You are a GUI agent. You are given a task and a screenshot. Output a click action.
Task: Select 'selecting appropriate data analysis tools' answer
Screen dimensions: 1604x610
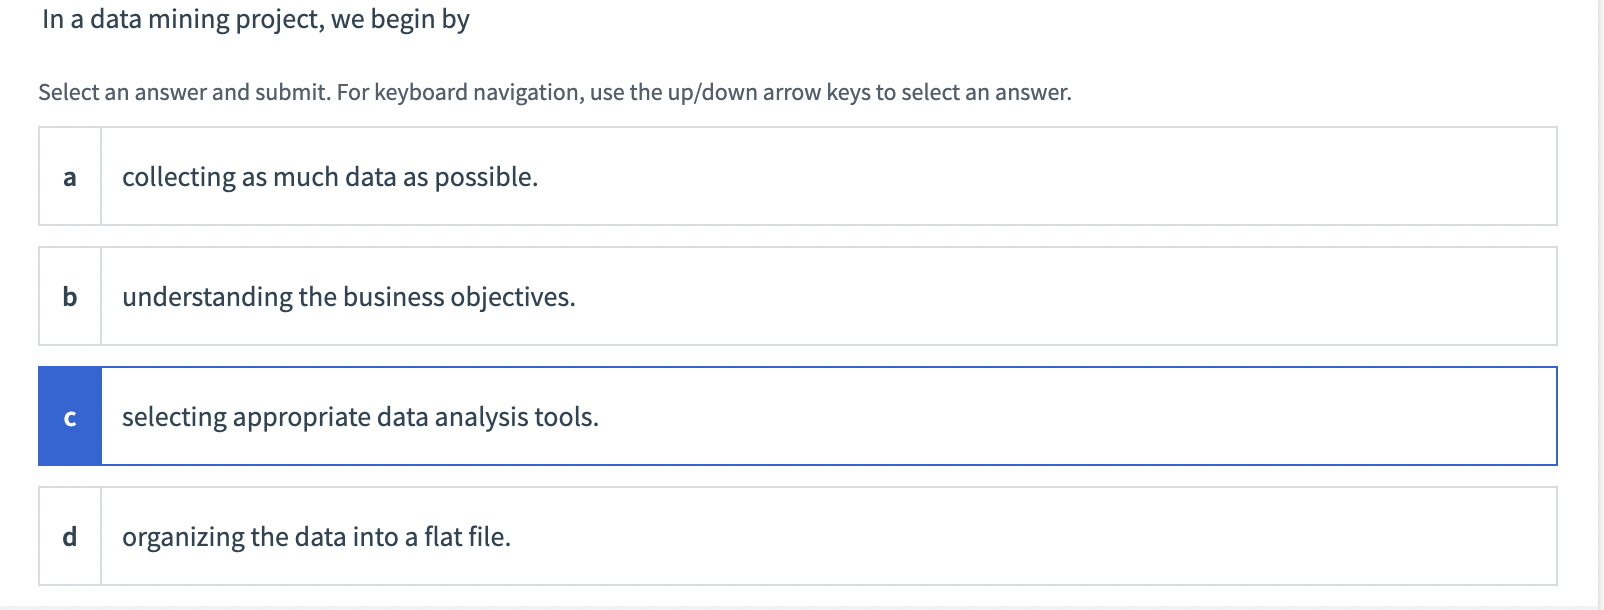tap(360, 417)
